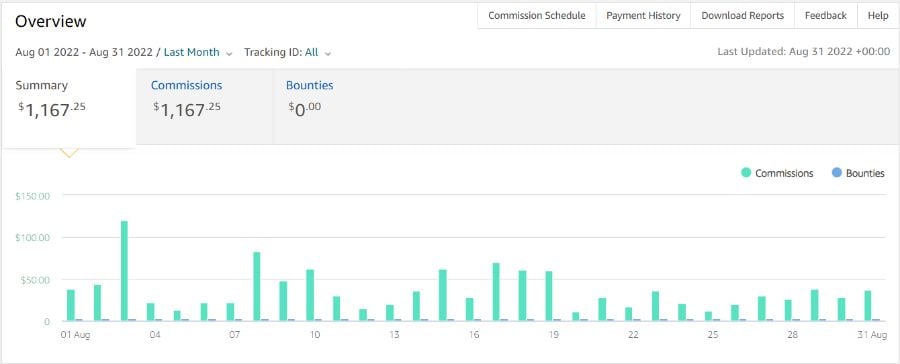The height and width of the screenshot is (364, 900).
Task: Click the commission bar above 10 on the axis
Action: coord(310,295)
